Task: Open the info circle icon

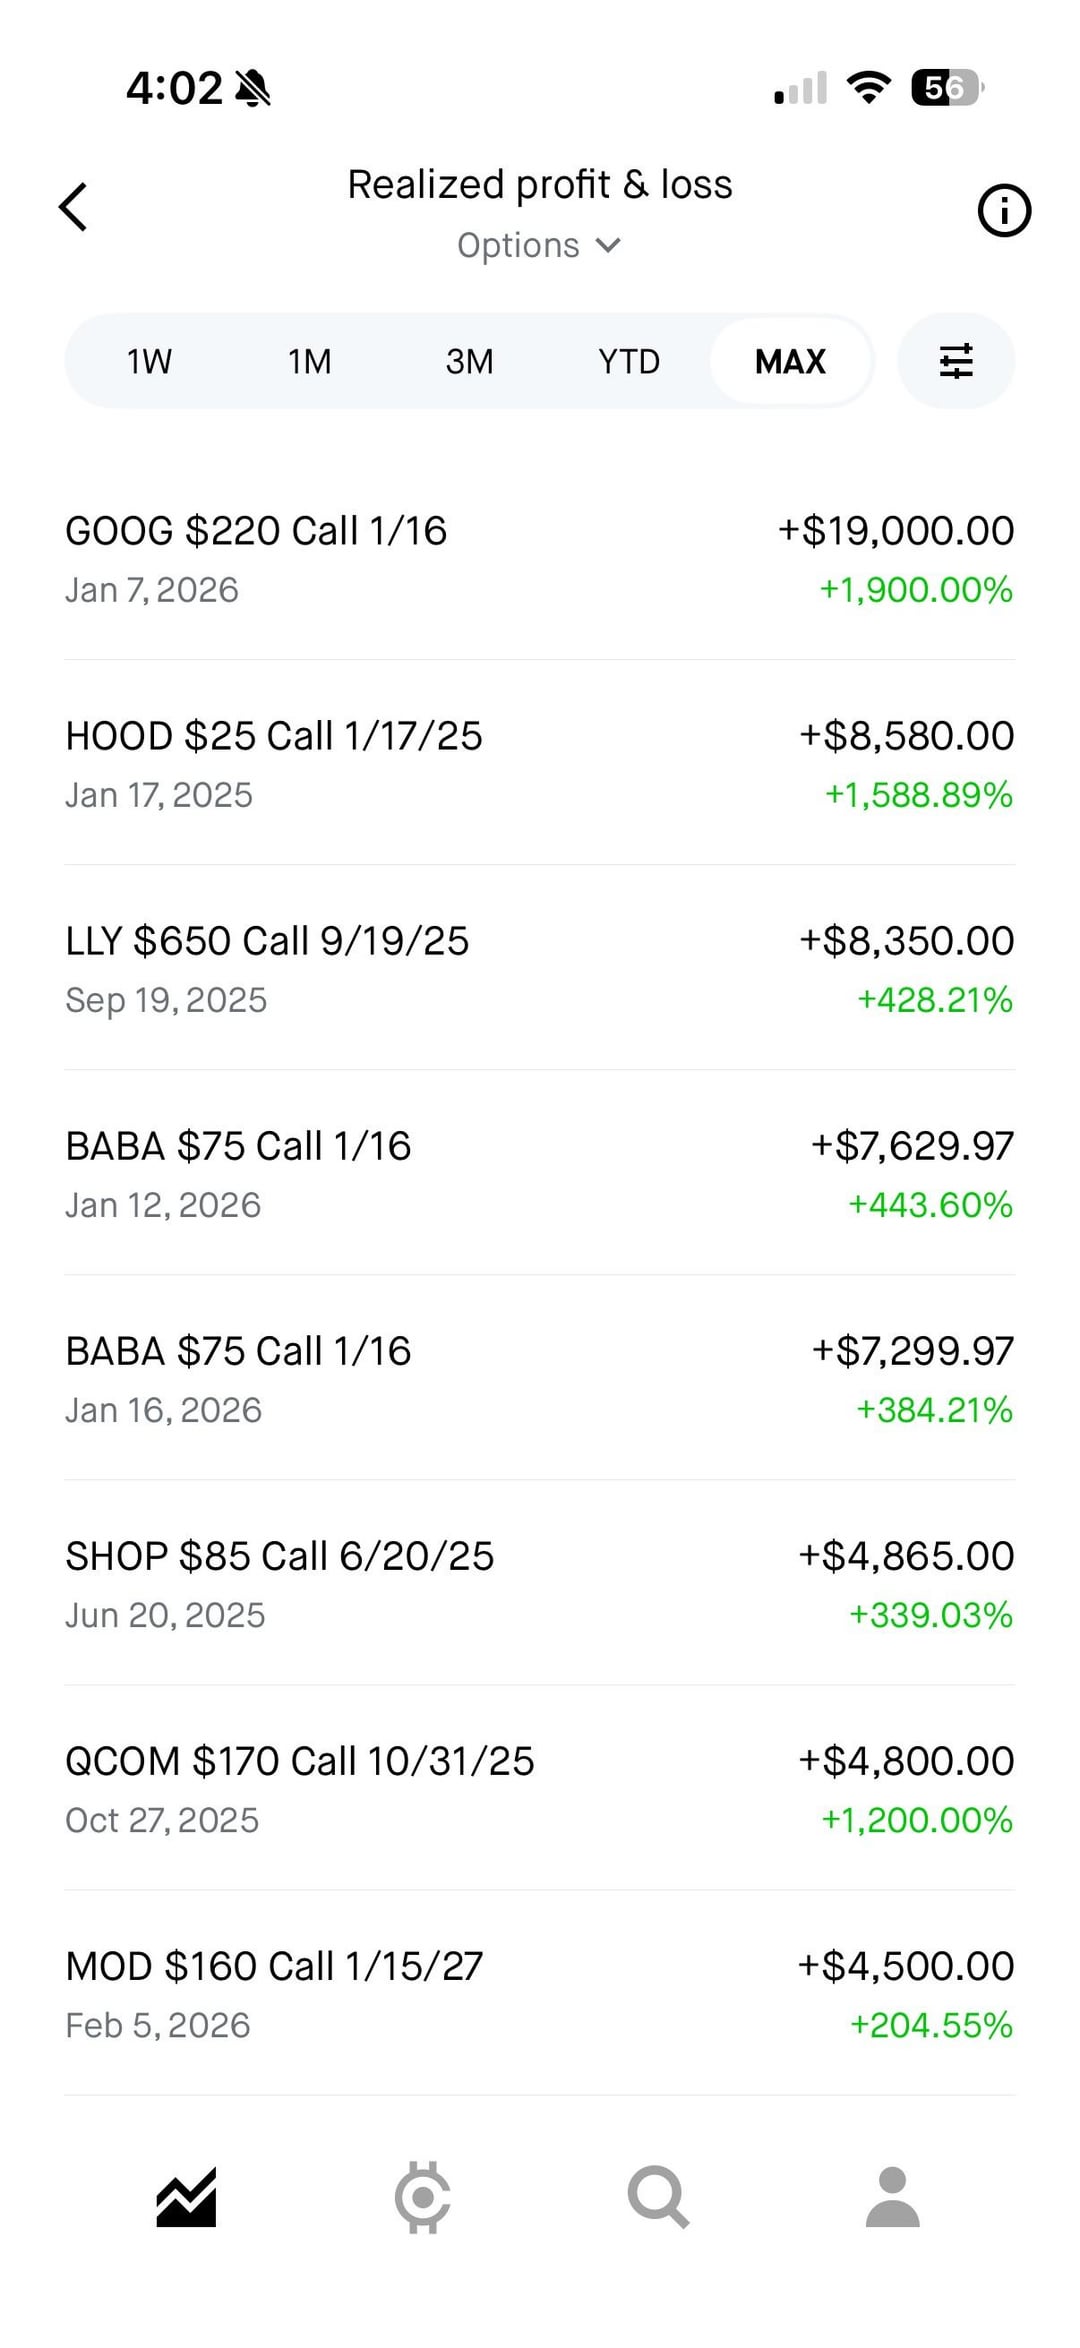Action: coord(1003,211)
